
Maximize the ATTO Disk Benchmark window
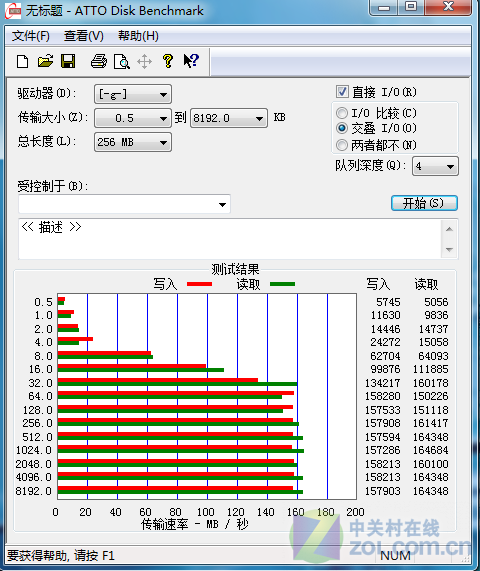click(411, 7)
